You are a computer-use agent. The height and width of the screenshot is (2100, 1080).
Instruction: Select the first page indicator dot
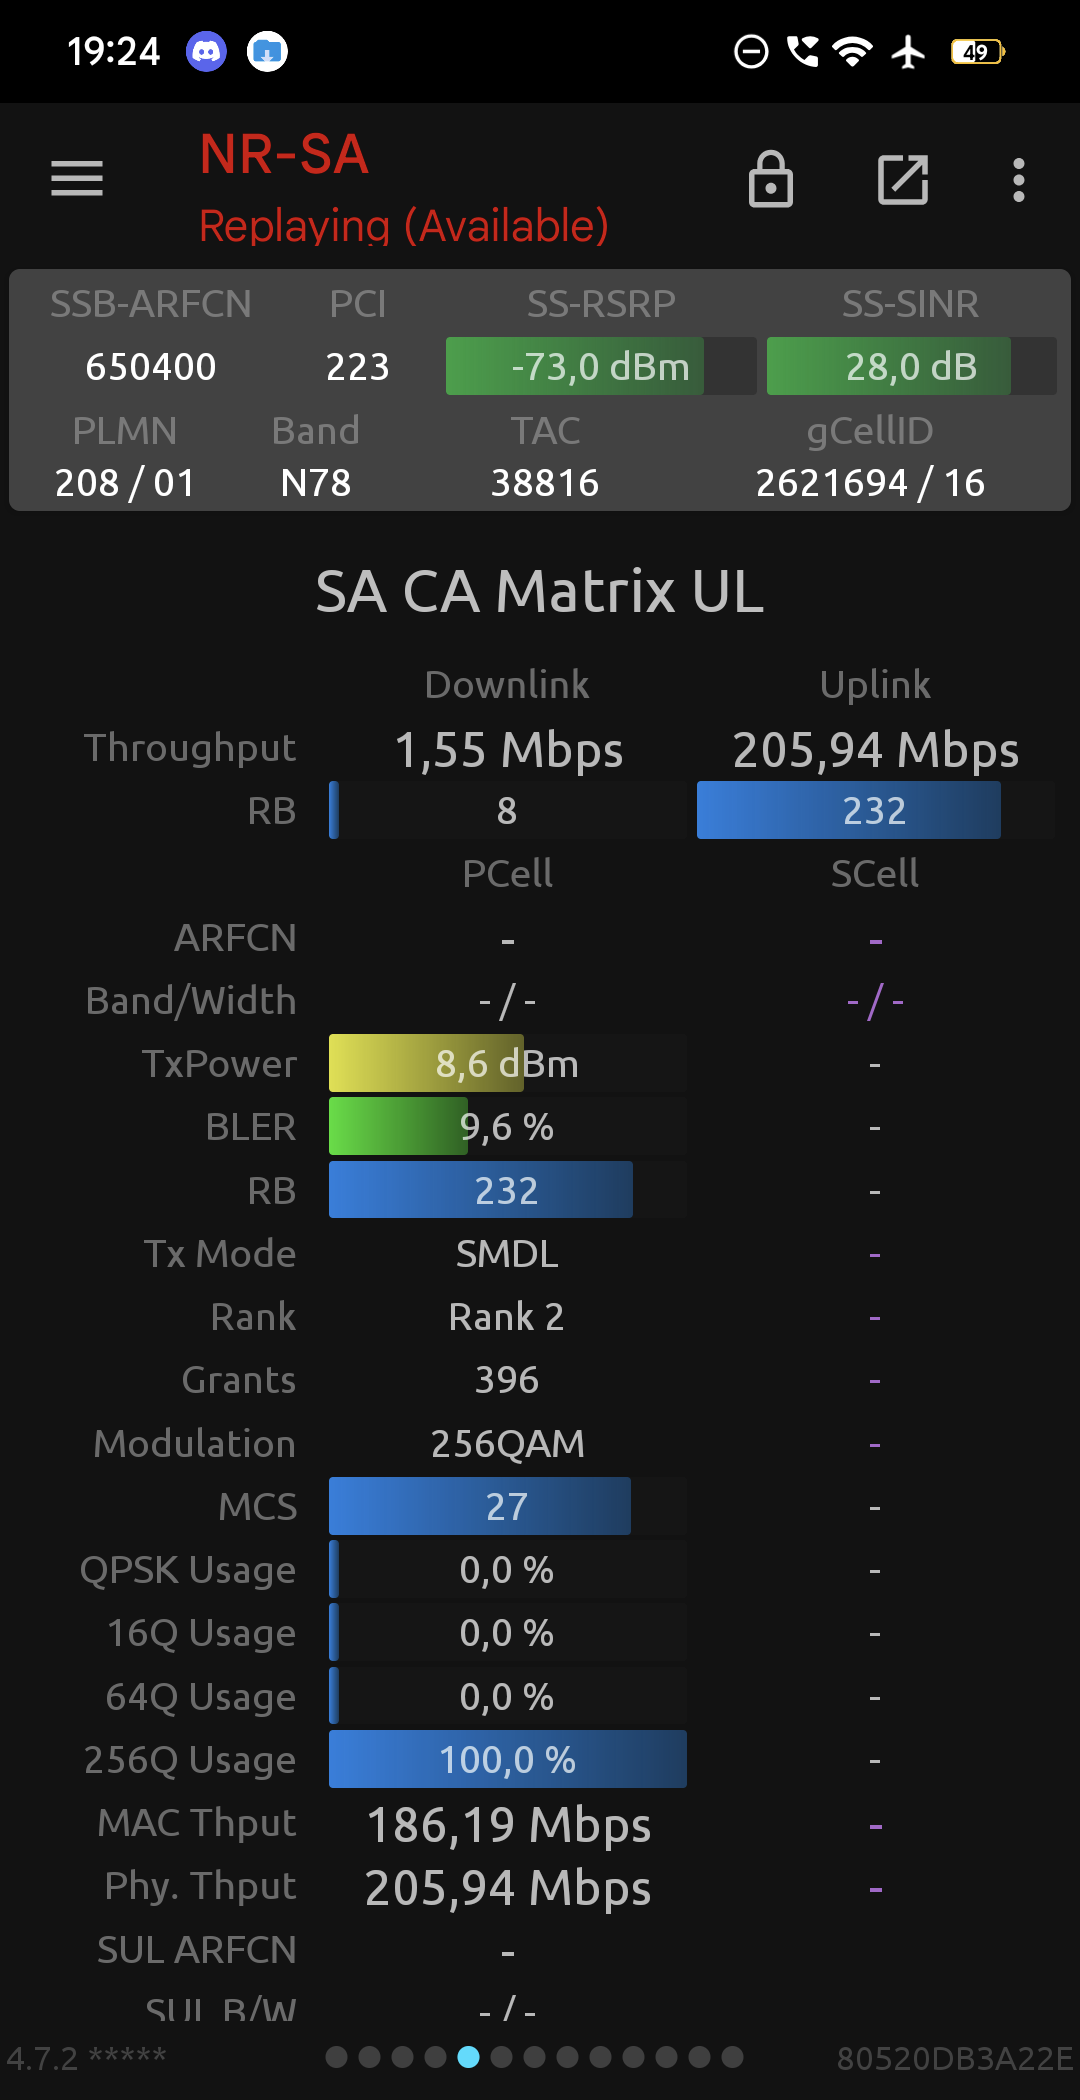point(337,2057)
